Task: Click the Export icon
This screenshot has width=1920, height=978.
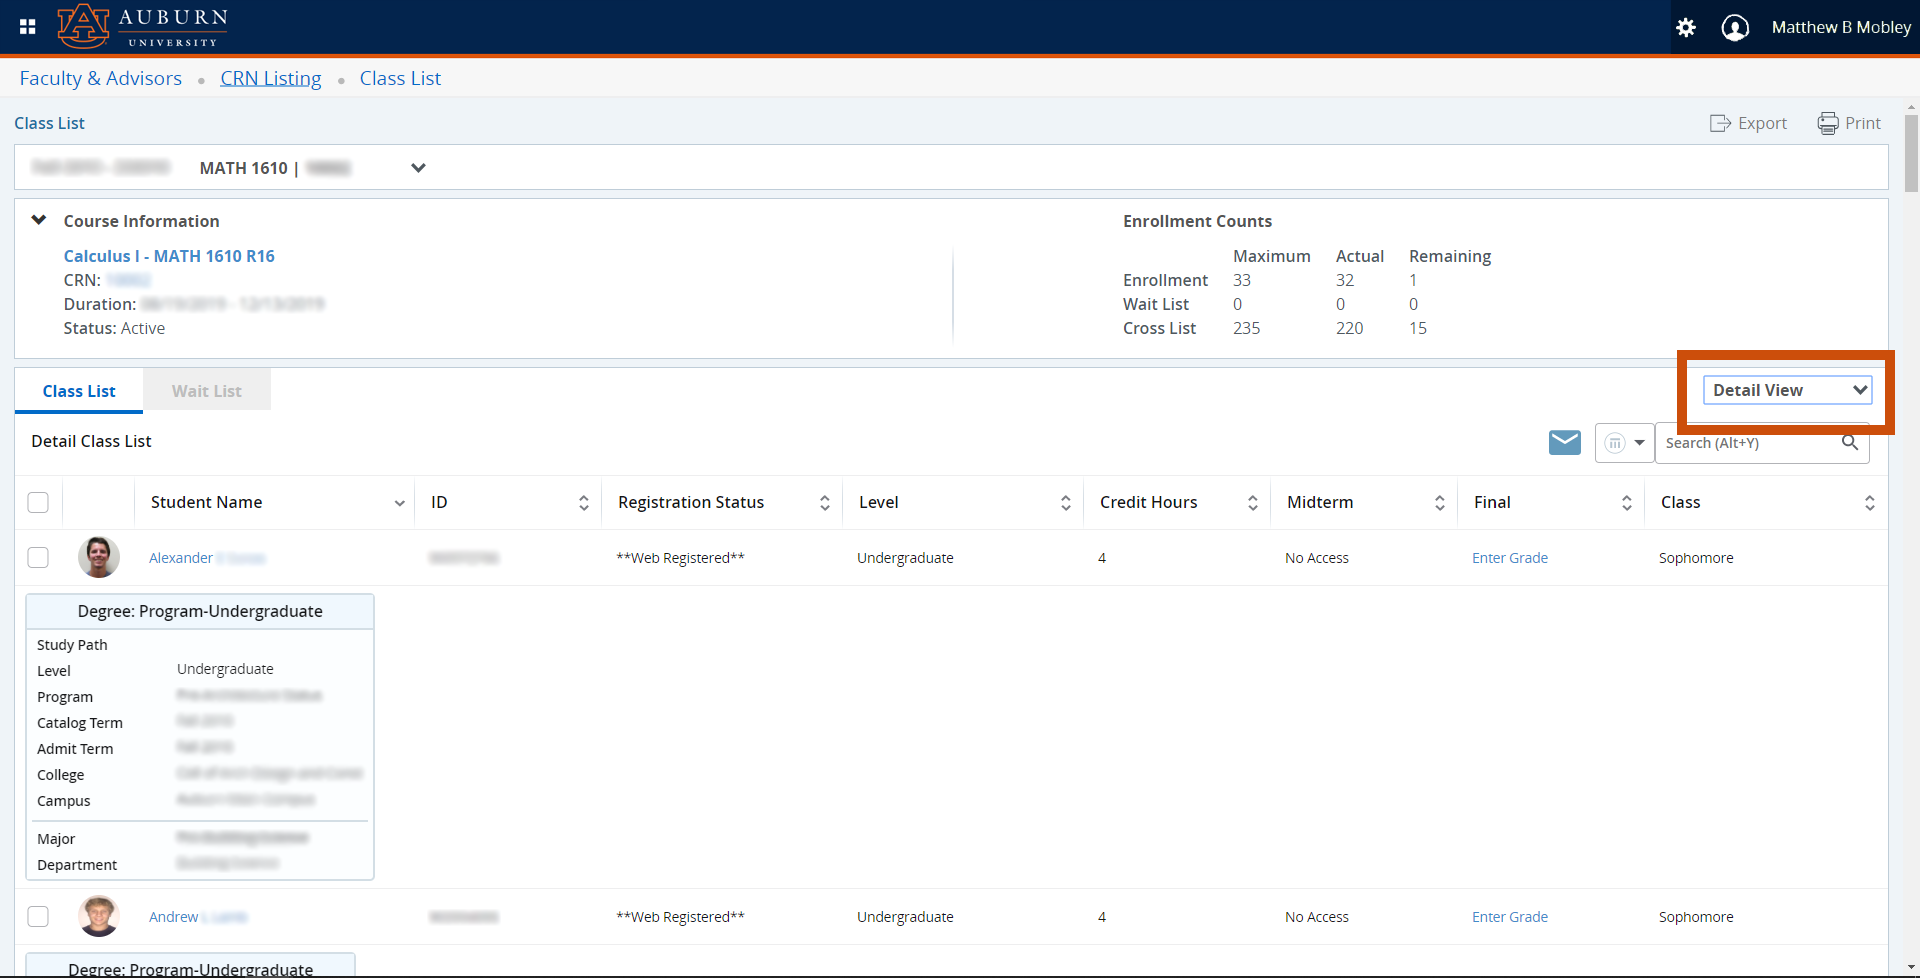Action: click(1720, 123)
